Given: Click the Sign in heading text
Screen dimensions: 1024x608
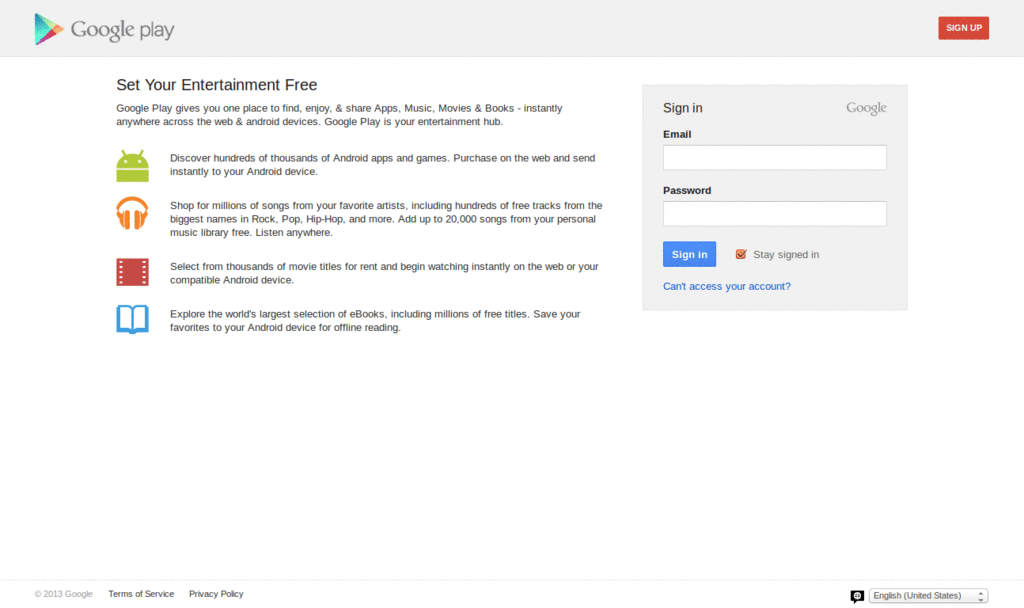Looking at the screenshot, I should [x=682, y=108].
